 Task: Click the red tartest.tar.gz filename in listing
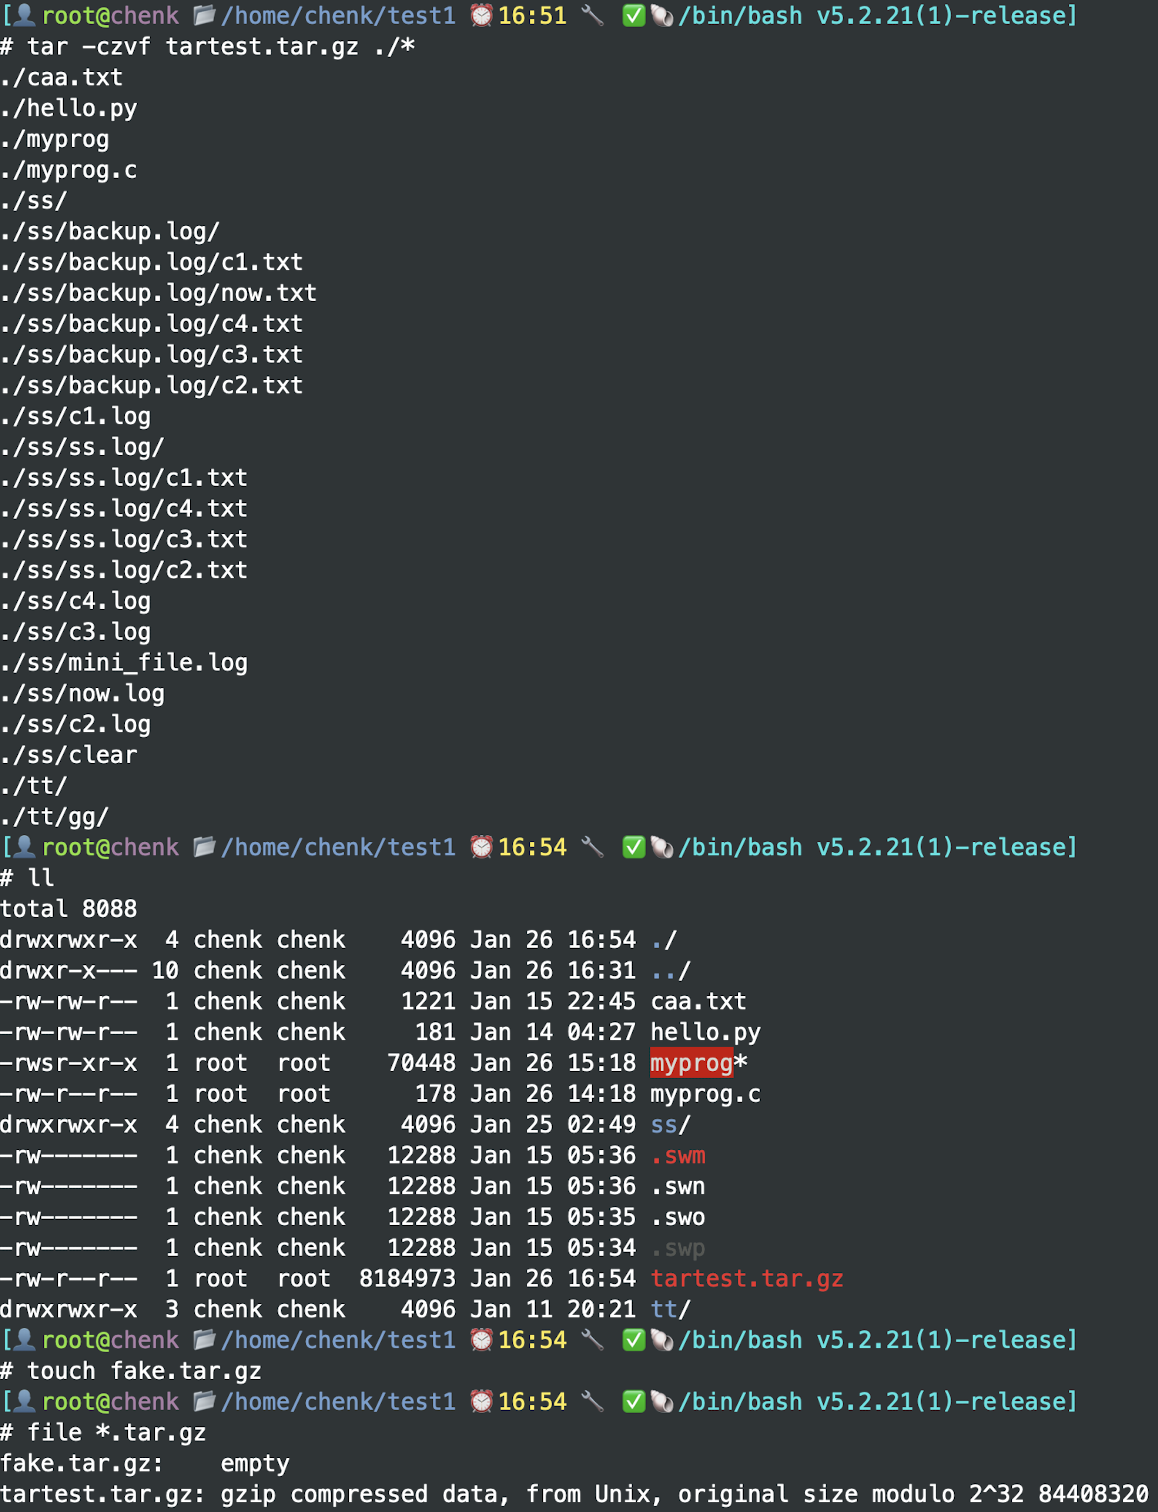pyautogui.click(x=746, y=1279)
